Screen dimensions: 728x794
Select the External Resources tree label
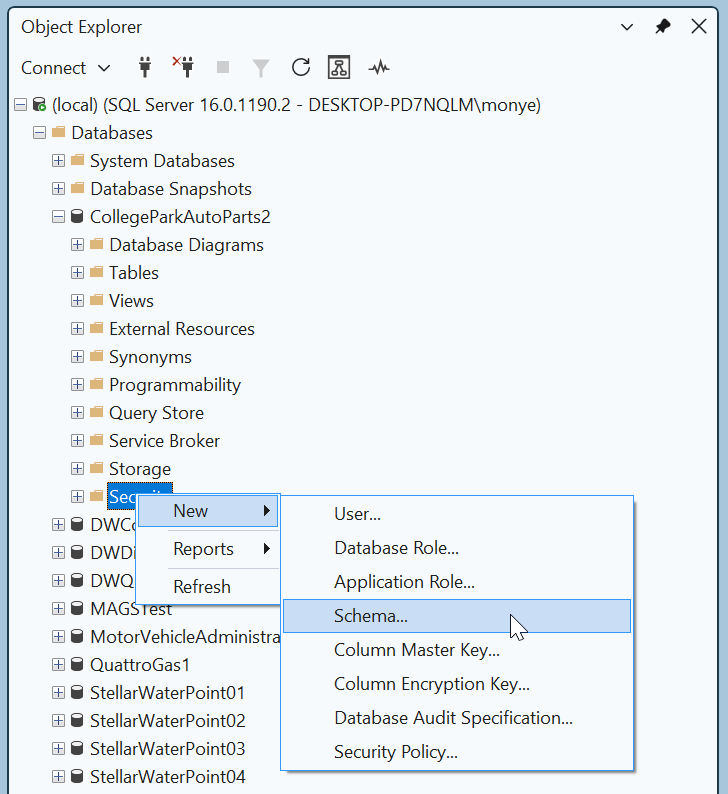click(182, 329)
